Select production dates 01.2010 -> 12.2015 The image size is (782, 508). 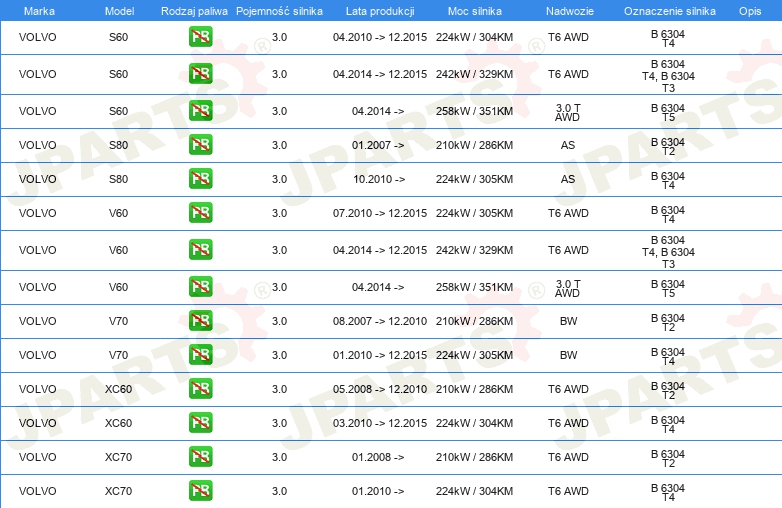tap(380, 355)
